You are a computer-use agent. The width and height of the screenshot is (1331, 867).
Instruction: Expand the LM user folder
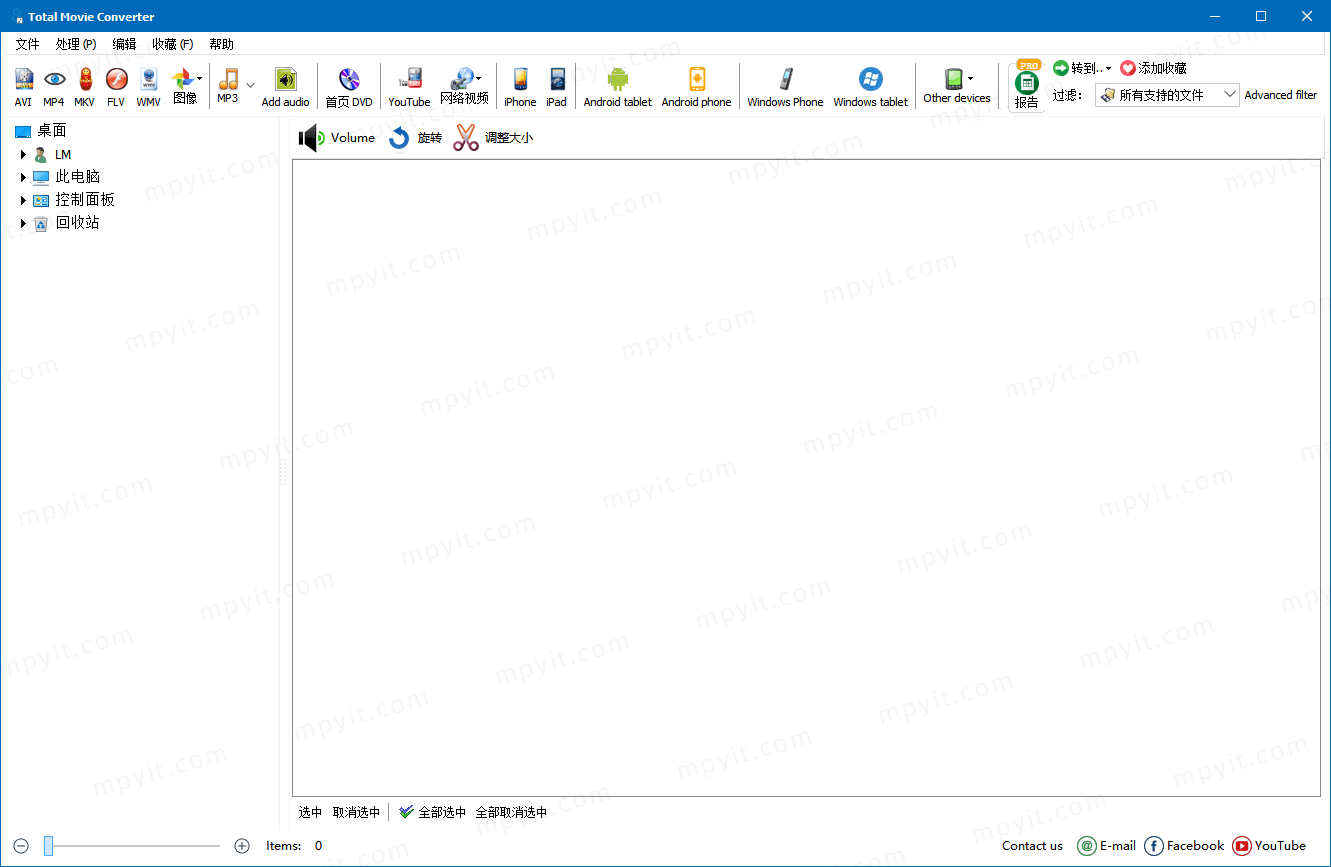24,155
